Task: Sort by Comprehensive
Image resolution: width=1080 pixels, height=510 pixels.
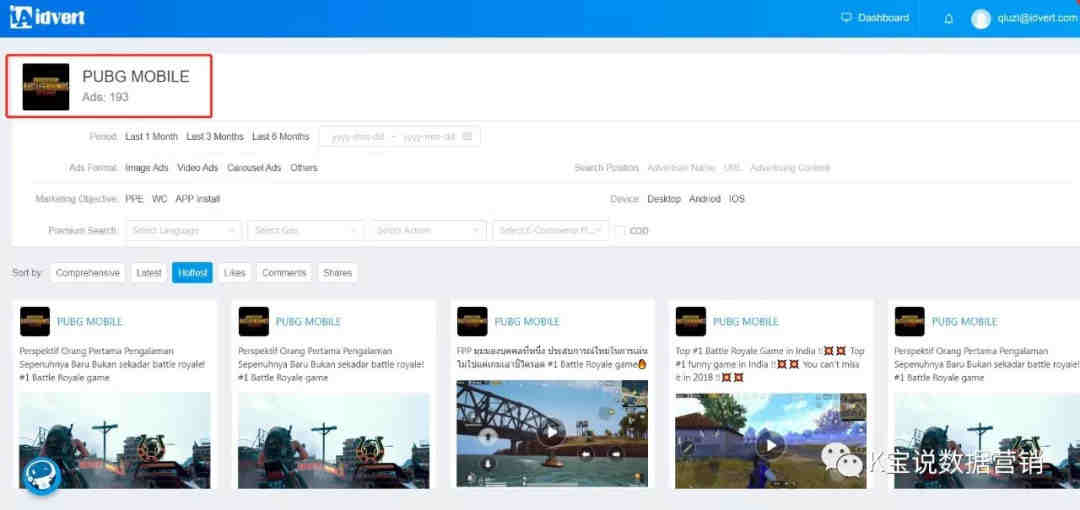Action: coord(87,273)
